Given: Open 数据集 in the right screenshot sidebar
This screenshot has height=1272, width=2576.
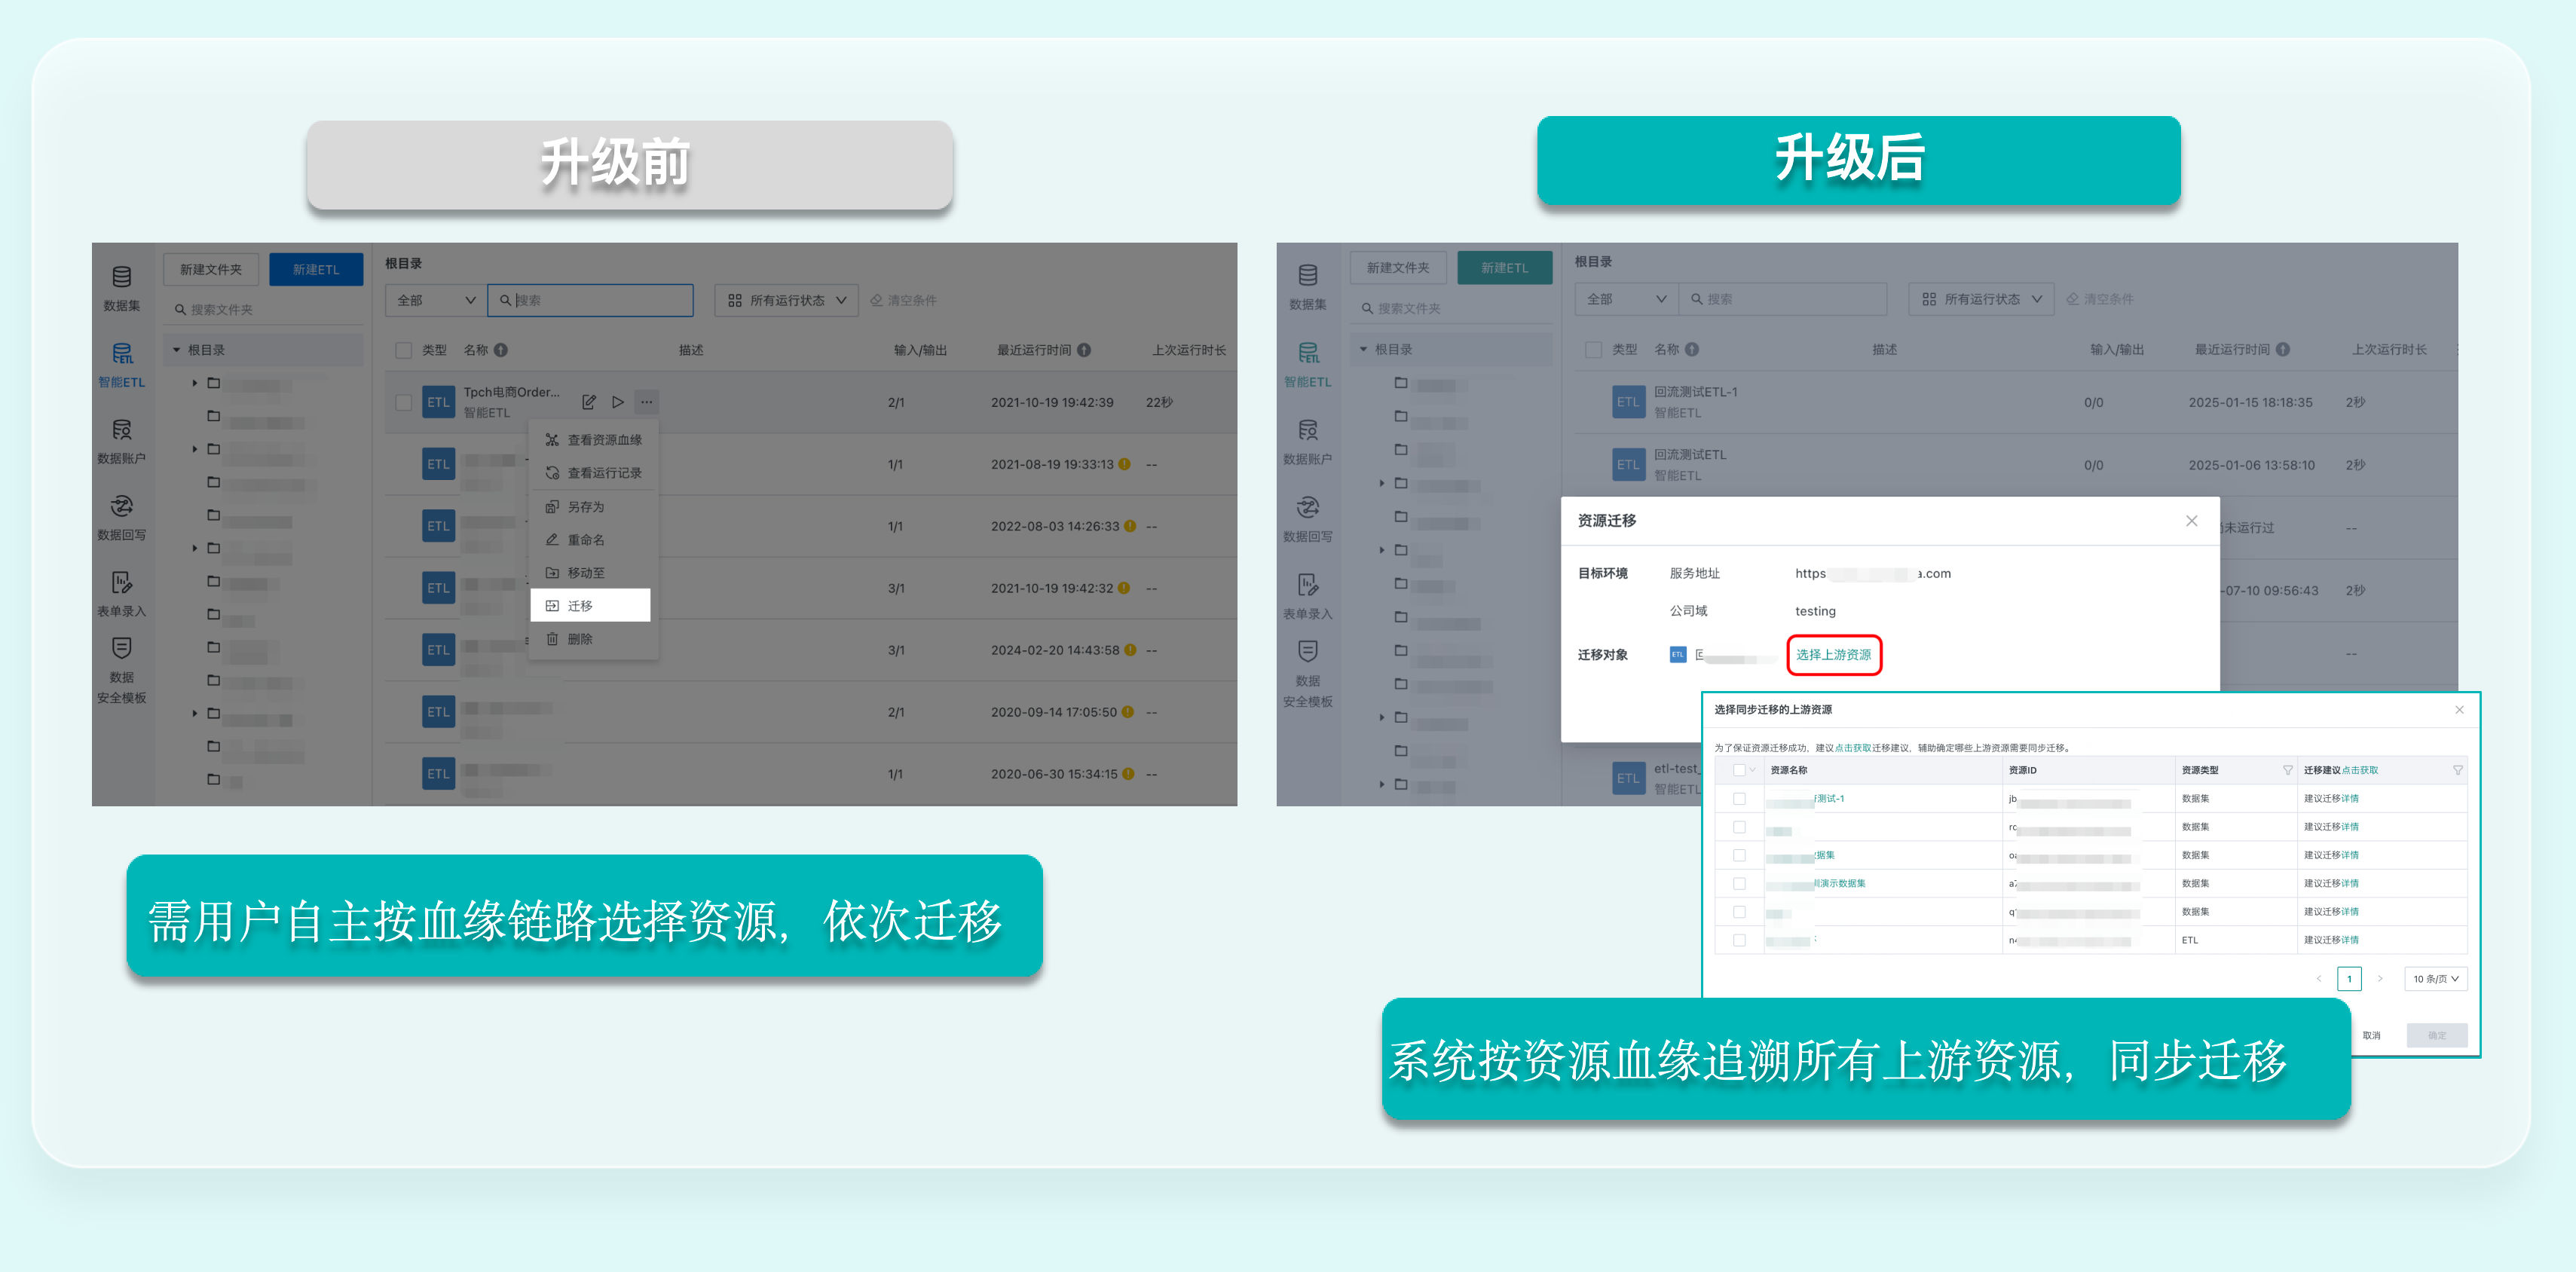Looking at the screenshot, I should click(1308, 287).
